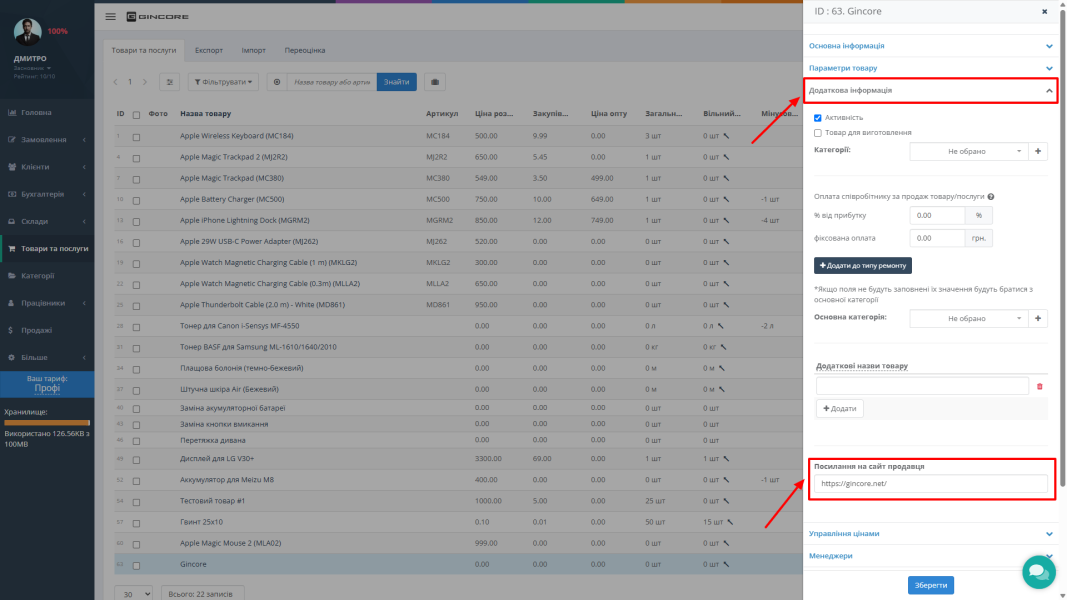Tick the checkbox for Apple Wireless Keyboard row
1067x600 pixels.
(136, 136)
